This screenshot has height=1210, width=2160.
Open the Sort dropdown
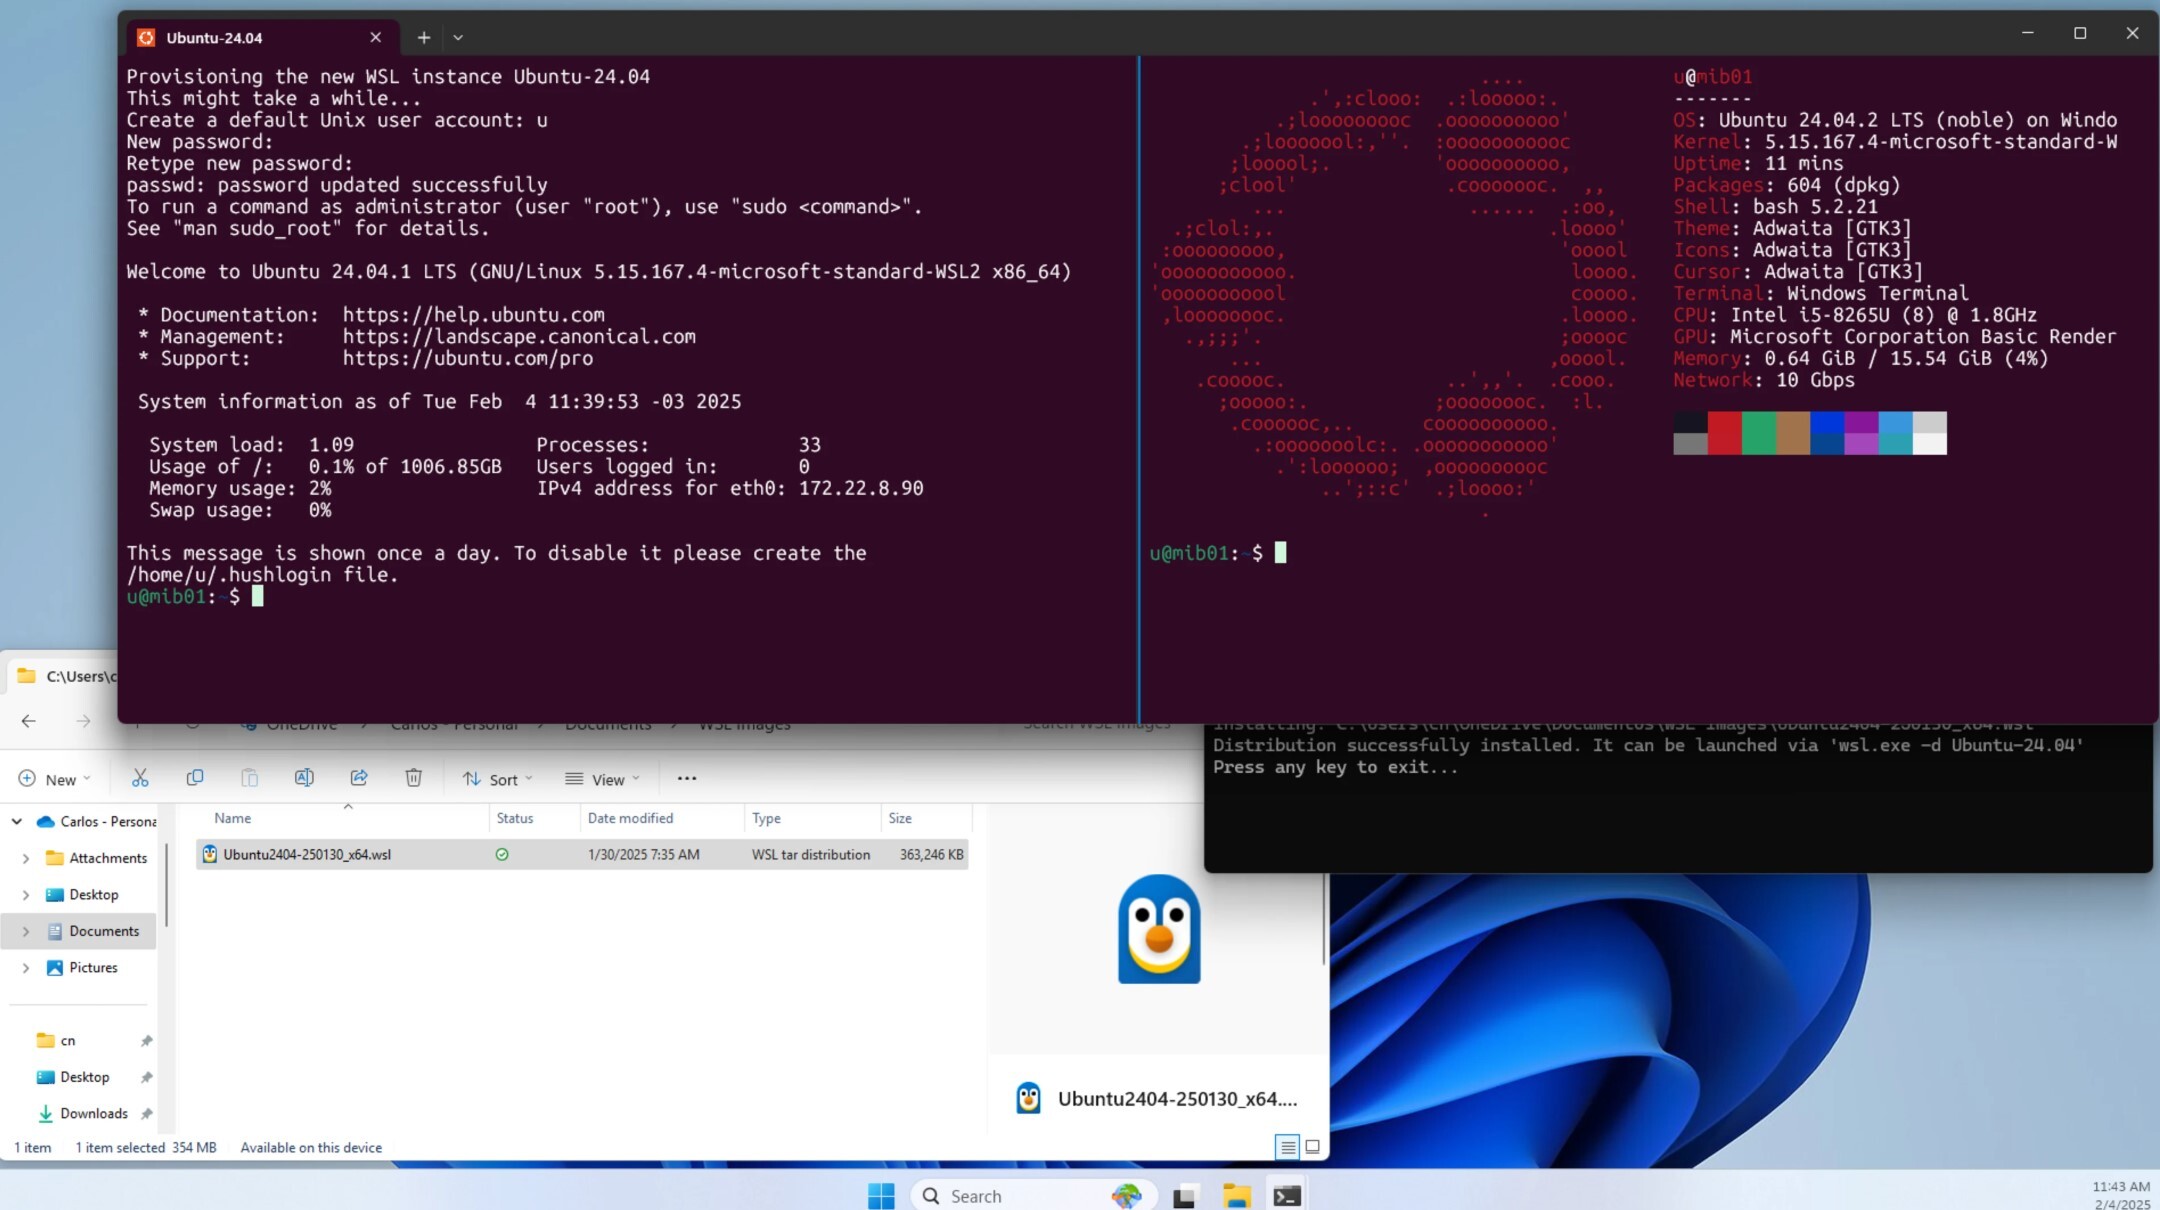click(497, 779)
